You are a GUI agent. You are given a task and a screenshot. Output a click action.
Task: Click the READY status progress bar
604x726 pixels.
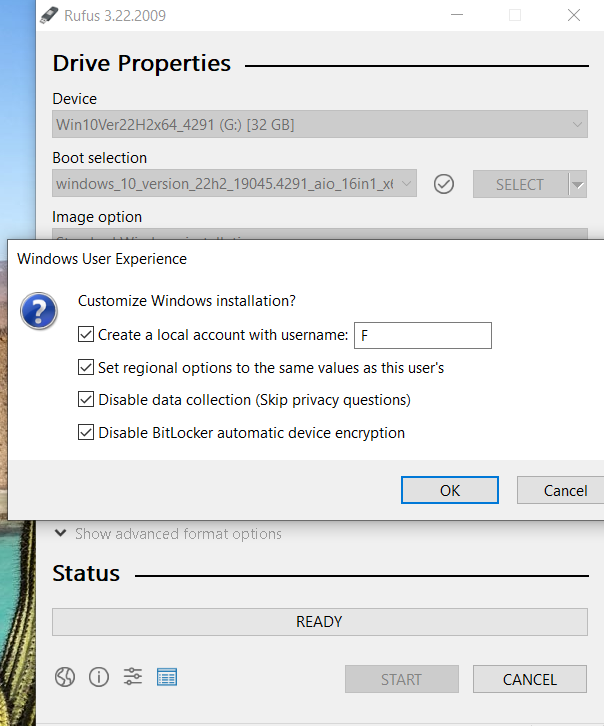[x=320, y=622]
